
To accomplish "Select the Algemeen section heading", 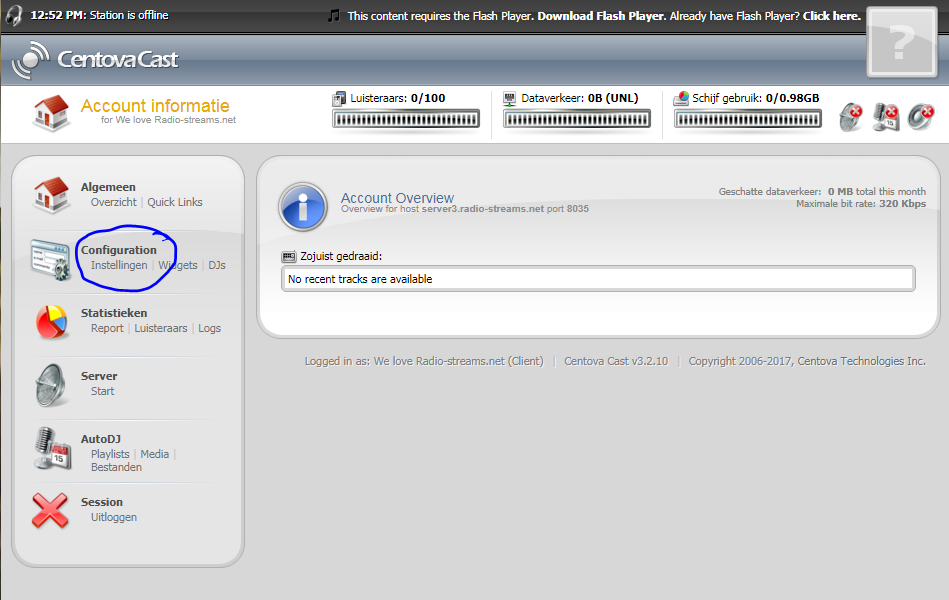I will coord(108,187).
